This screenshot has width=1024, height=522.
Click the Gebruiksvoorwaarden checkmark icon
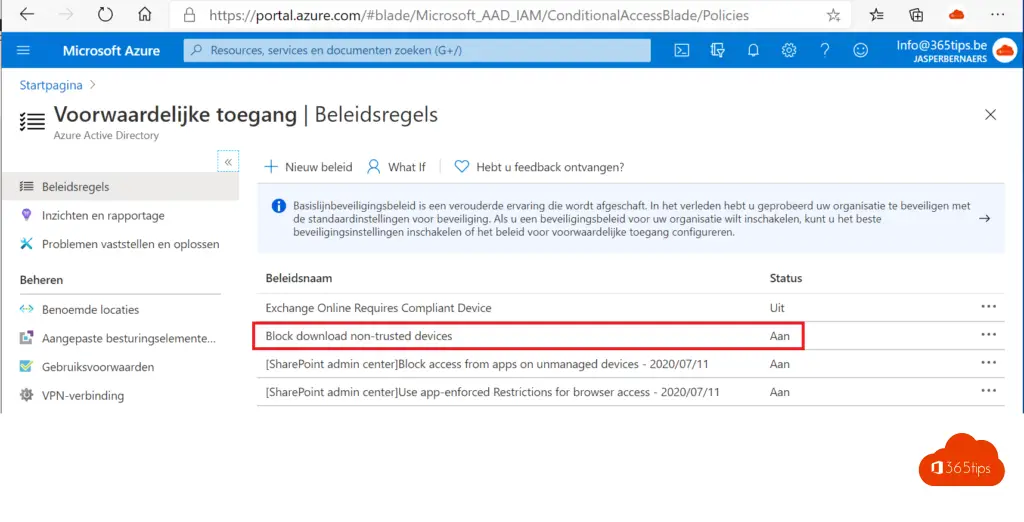click(x=26, y=367)
